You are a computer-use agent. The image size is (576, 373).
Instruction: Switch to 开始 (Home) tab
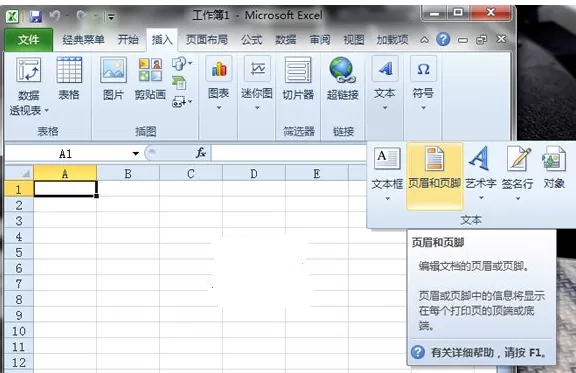[x=128, y=40]
